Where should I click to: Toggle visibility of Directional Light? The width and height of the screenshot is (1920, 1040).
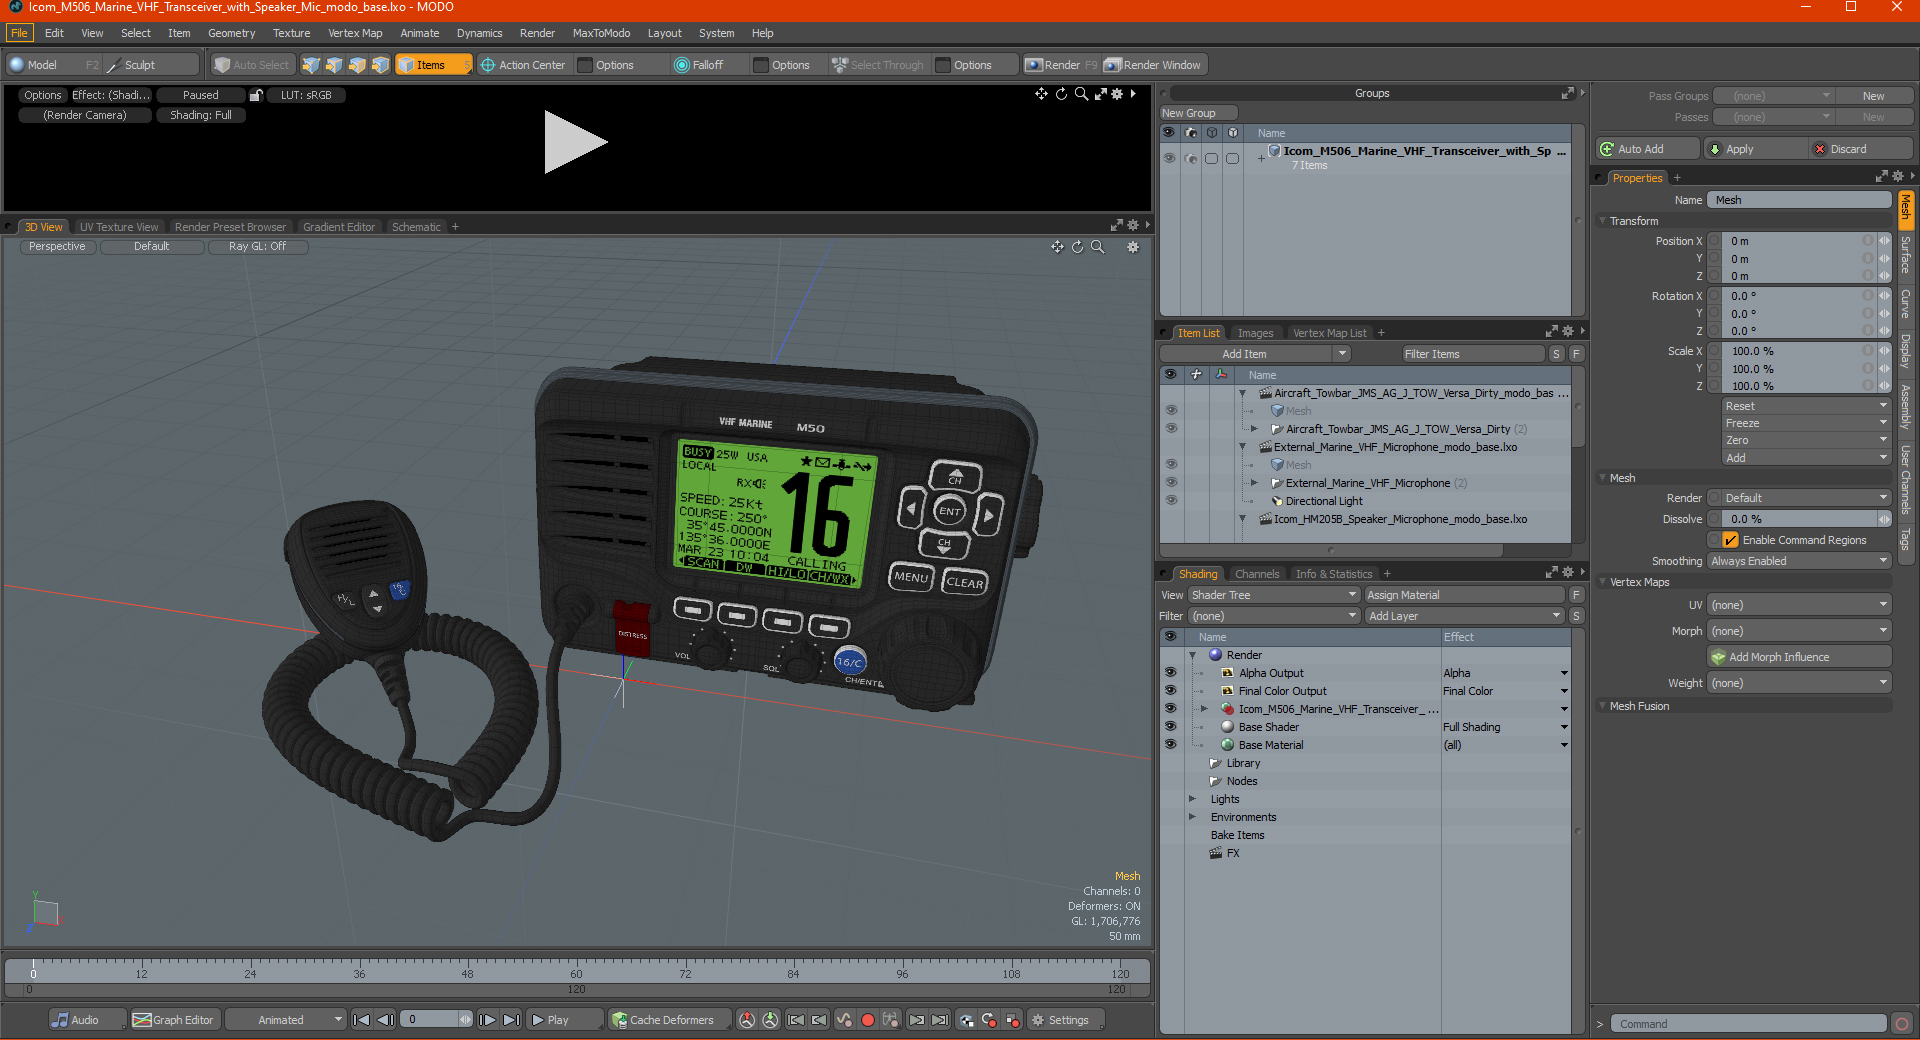(x=1171, y=501)
